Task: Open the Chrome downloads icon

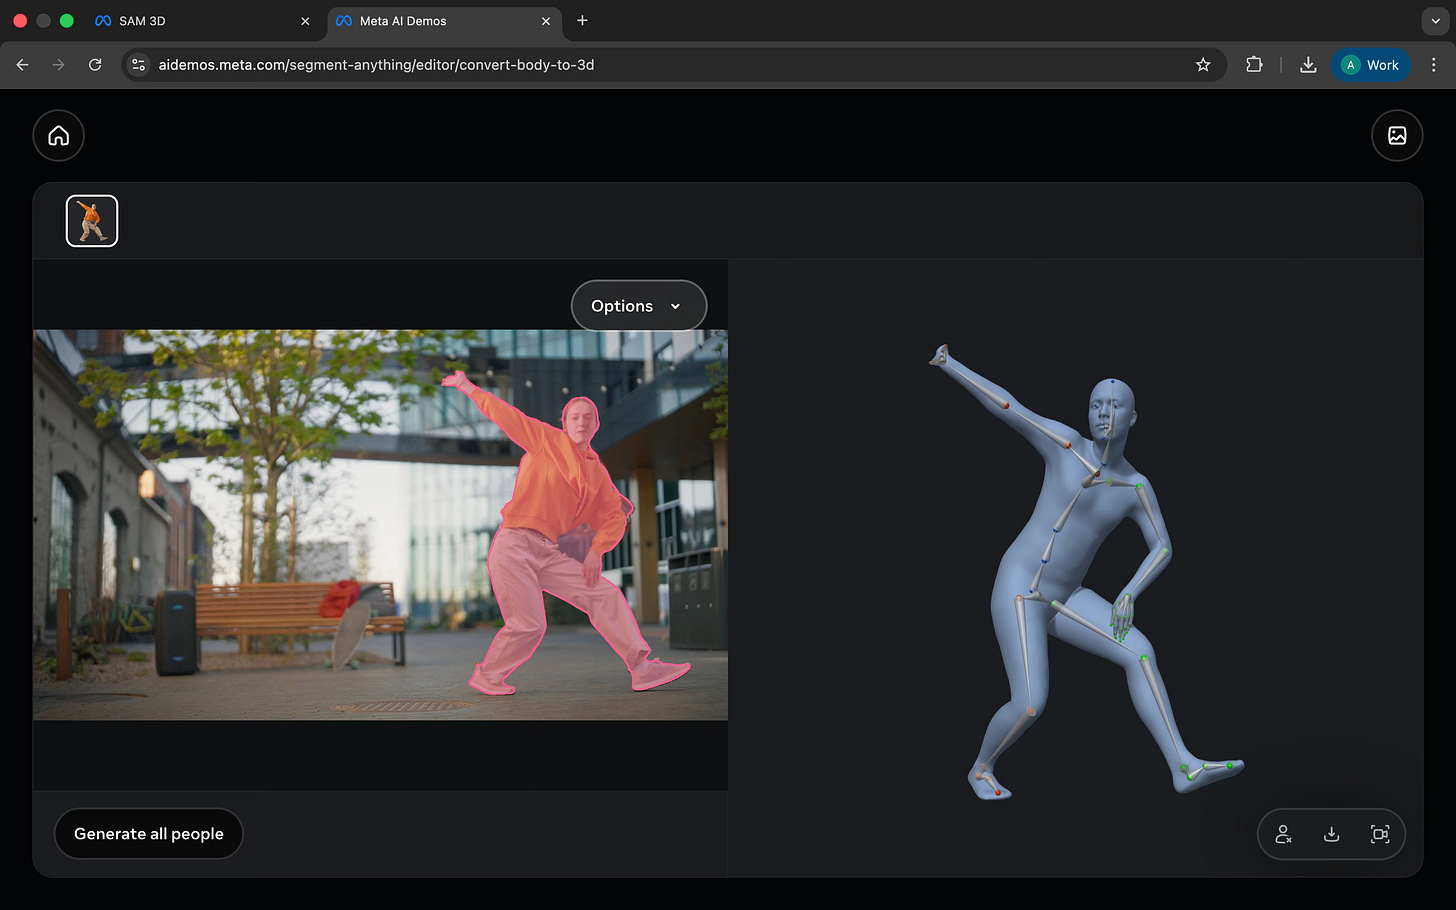Action: click(x=1308, y=65)
